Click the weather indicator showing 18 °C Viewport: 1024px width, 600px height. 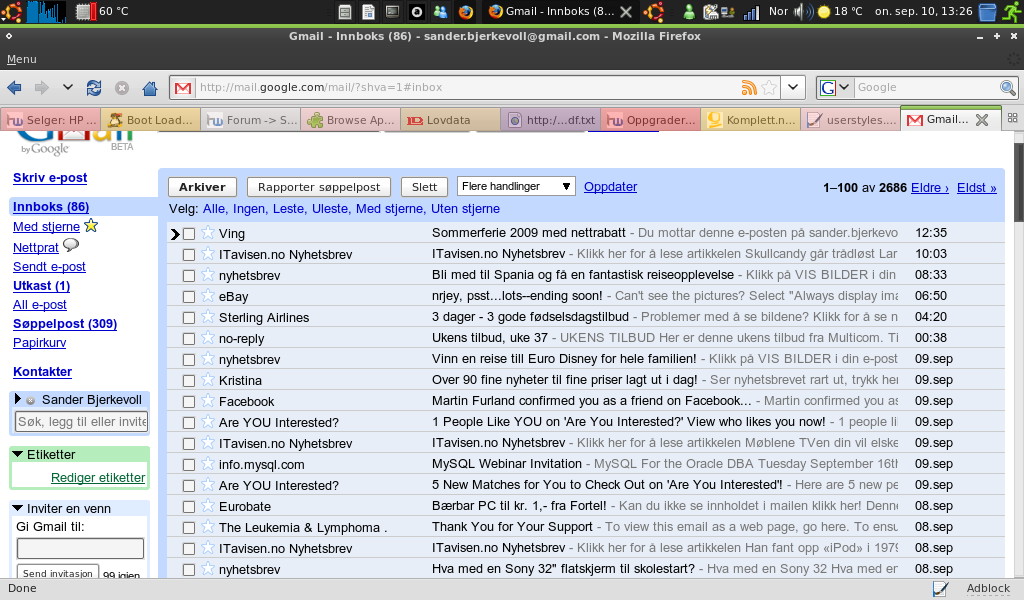click(x=840, y=11)
